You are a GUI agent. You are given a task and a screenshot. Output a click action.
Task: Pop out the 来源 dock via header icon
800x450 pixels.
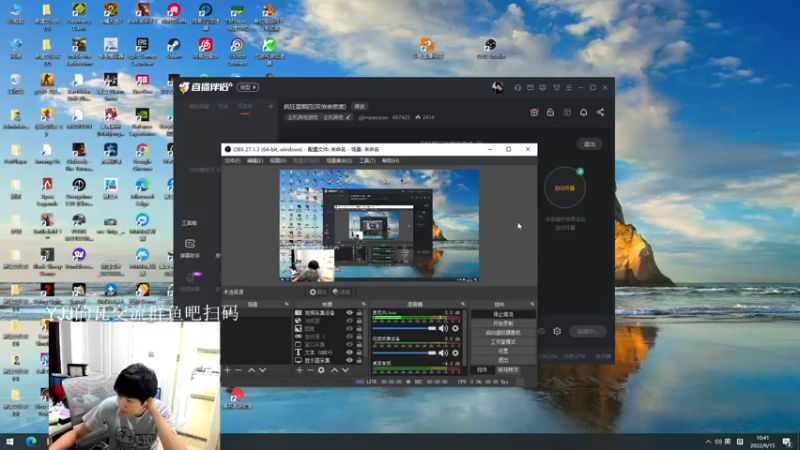tap(364, 305)
